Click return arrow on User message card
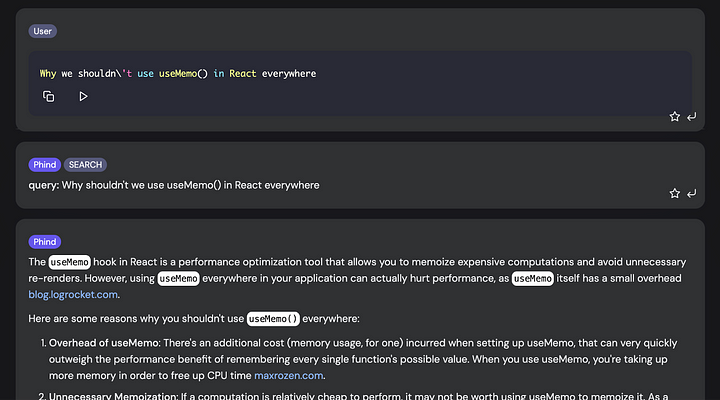720x400 pixels. coord(691,117)
